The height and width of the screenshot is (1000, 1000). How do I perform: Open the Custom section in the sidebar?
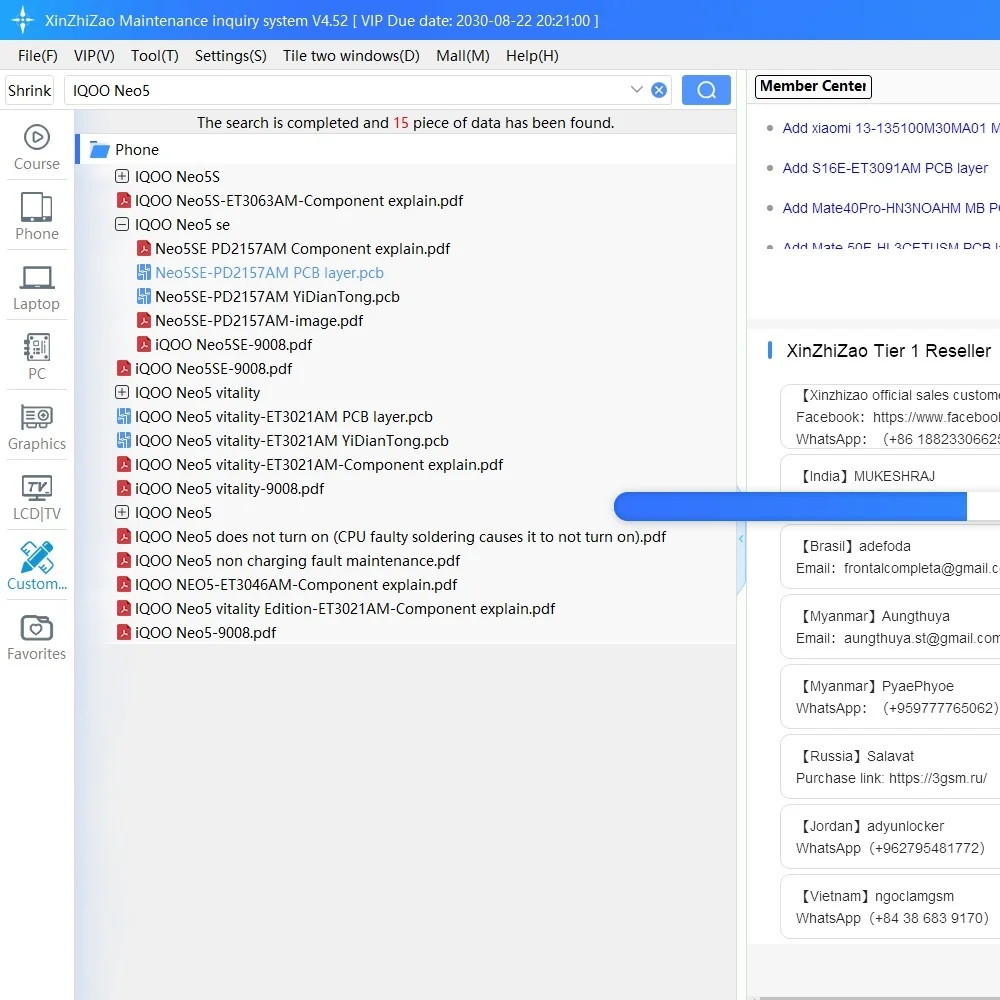(x=36, y=566)
